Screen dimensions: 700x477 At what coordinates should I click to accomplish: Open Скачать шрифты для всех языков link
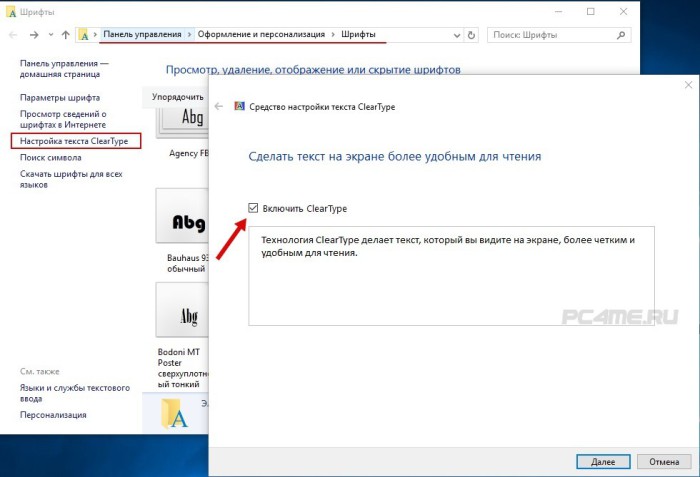pos(71,179)
